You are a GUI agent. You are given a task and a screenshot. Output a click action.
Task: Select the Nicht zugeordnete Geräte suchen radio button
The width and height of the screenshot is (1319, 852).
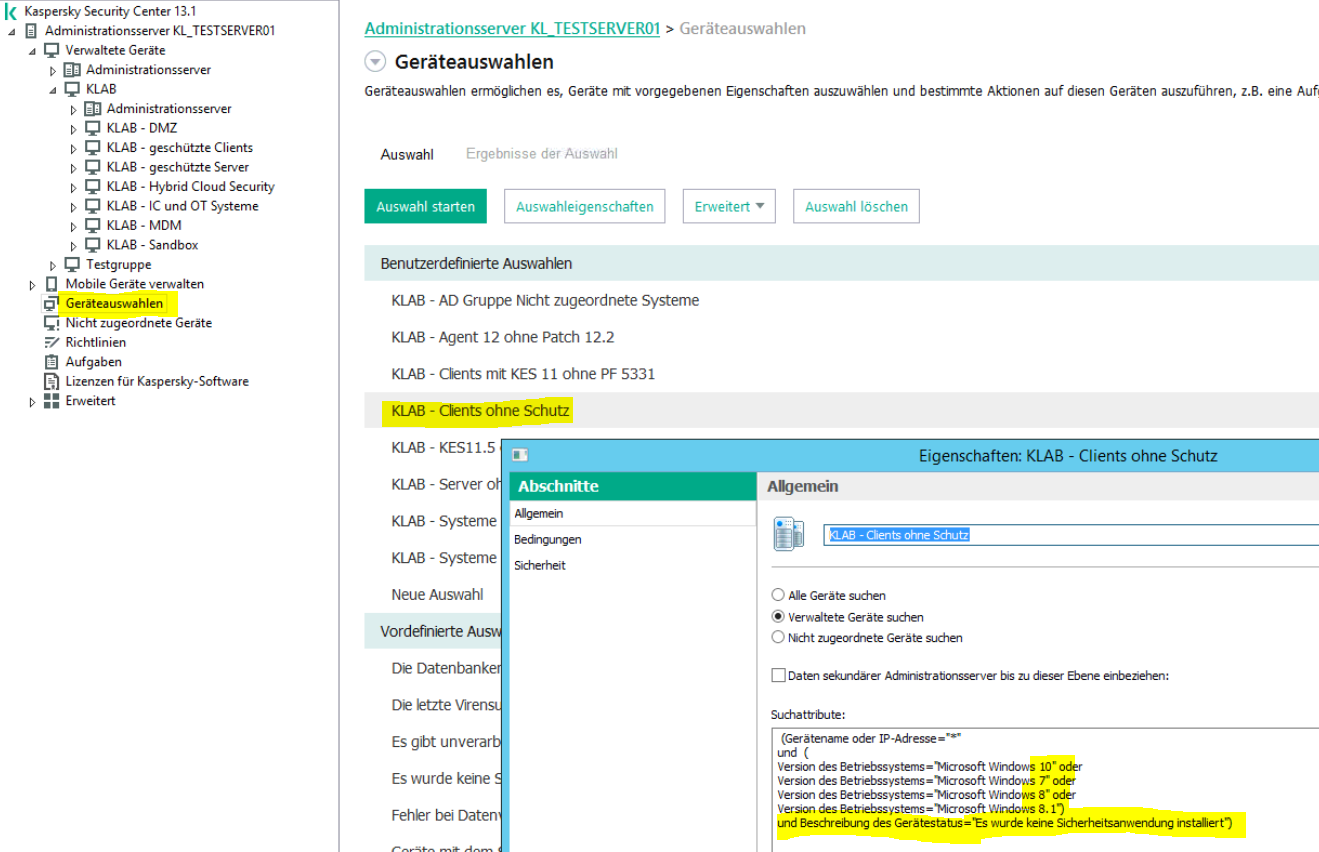(x=778, y=638)
